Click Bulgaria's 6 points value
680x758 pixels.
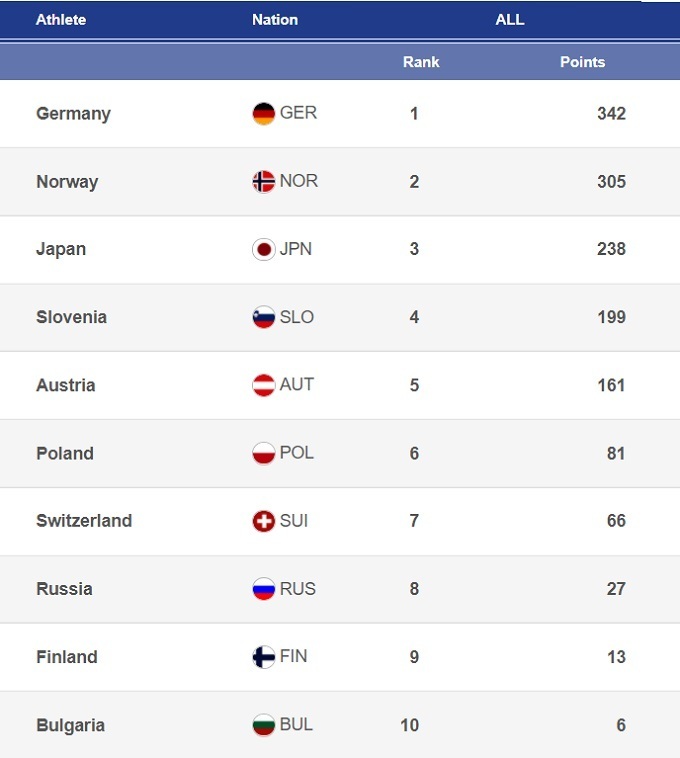click(620, 725)
